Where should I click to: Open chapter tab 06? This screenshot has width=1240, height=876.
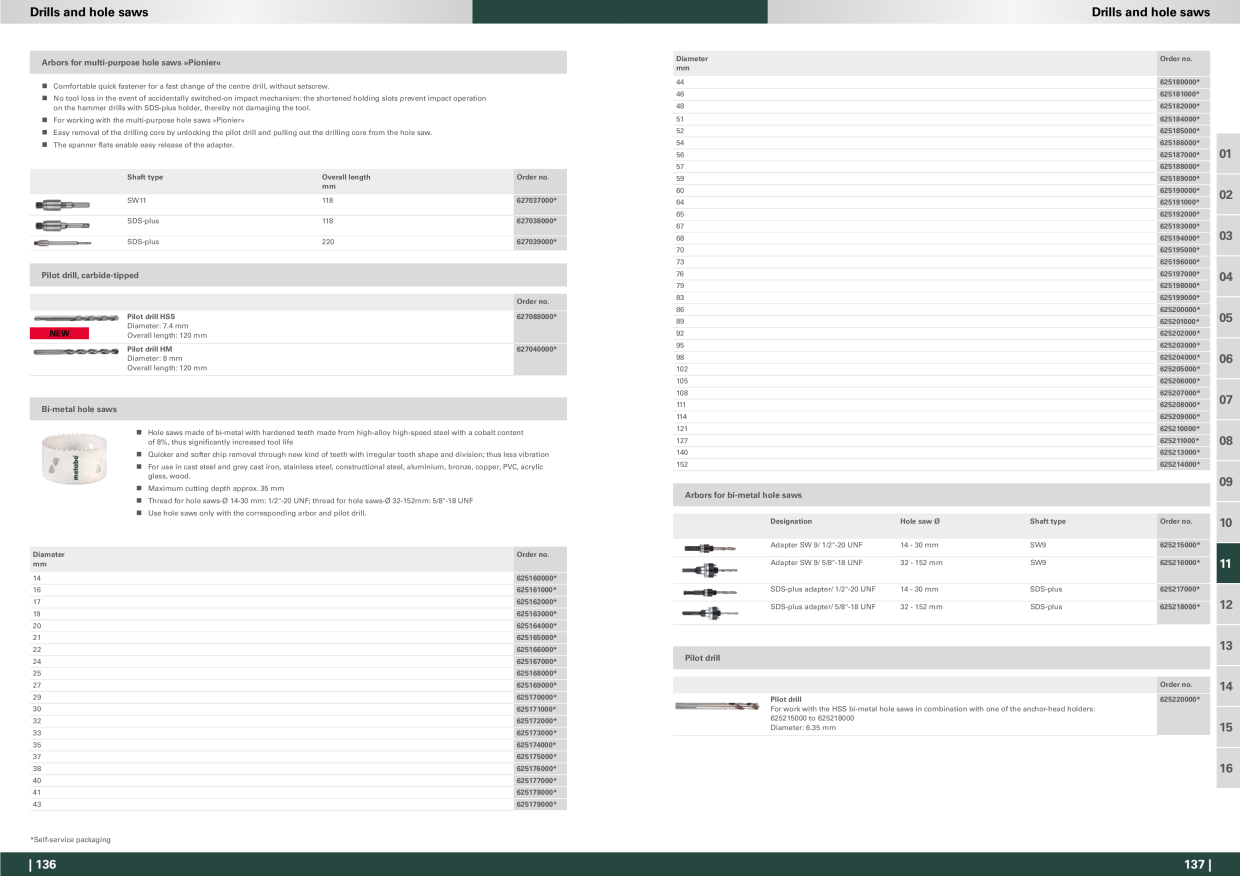click(1227, 359)
